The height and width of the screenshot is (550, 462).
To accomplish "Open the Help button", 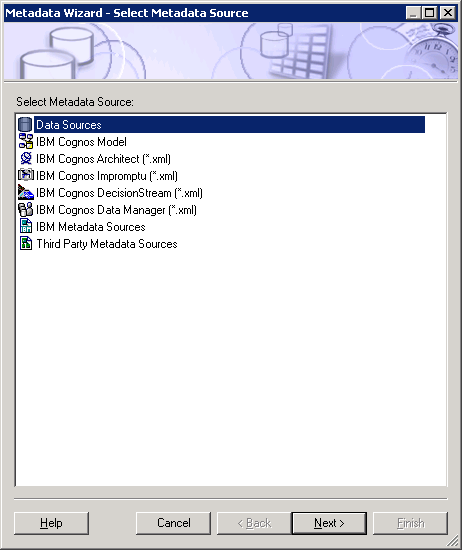I will (x=52, y=523).
